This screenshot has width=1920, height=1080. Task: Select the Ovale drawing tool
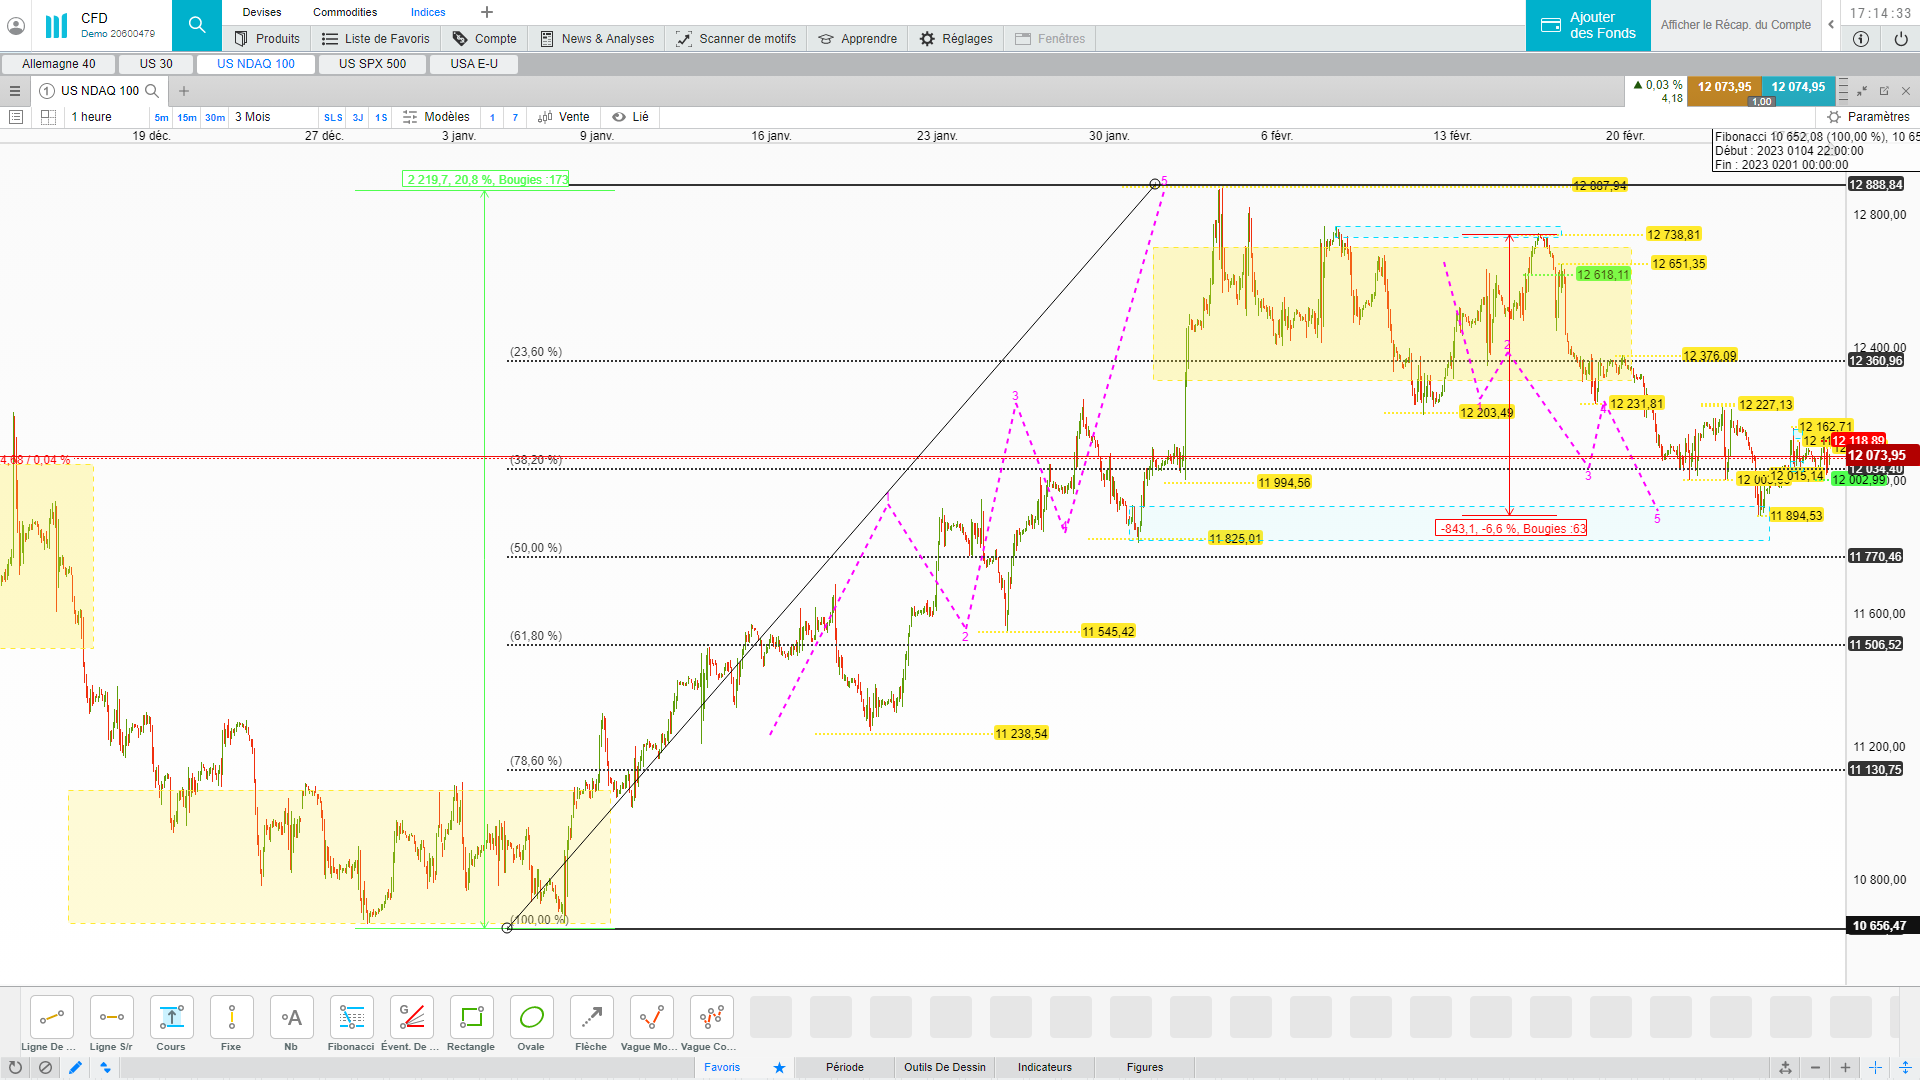[531, 1018]
